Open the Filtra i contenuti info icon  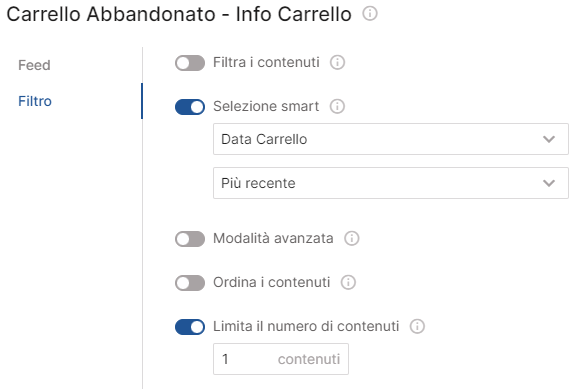tap(337, 63)
